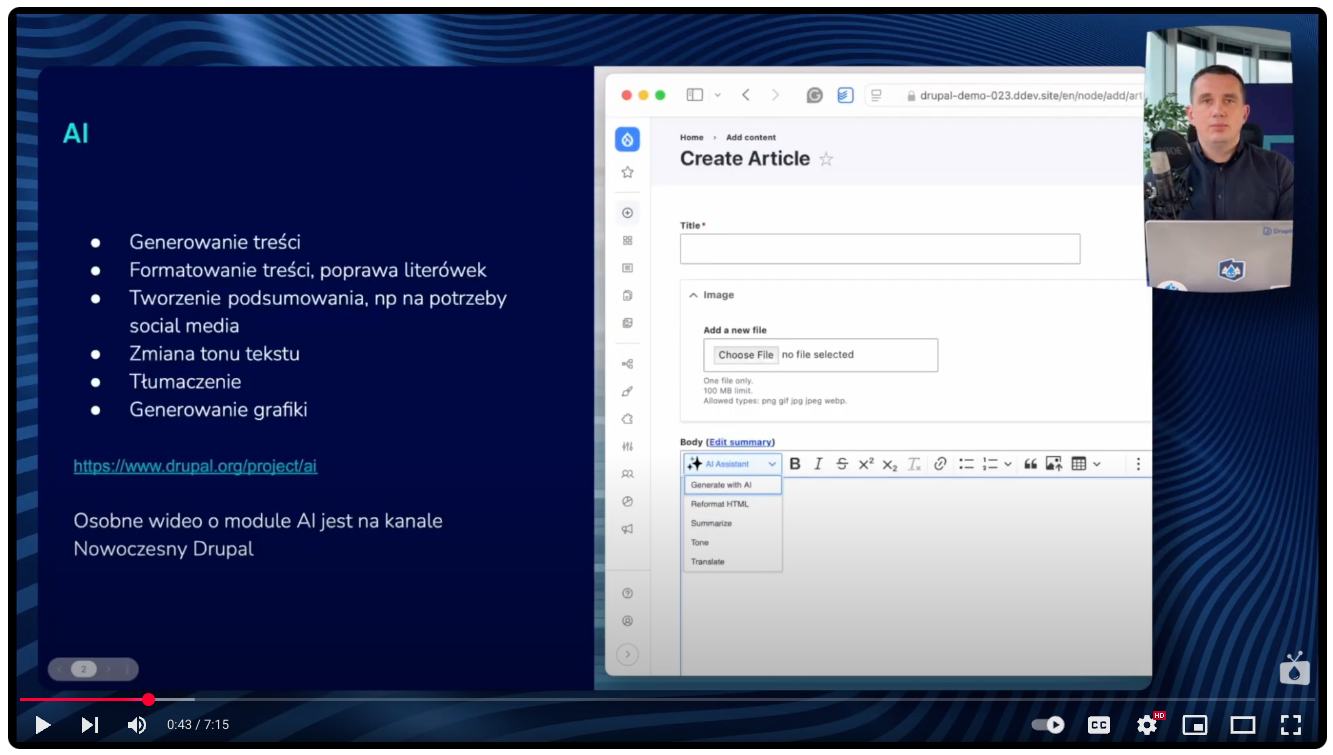The width and height of the screenshot is (1333, 755).
Task: Click the Grammarly extension icon in browser
Action: [x=815, y=95]
